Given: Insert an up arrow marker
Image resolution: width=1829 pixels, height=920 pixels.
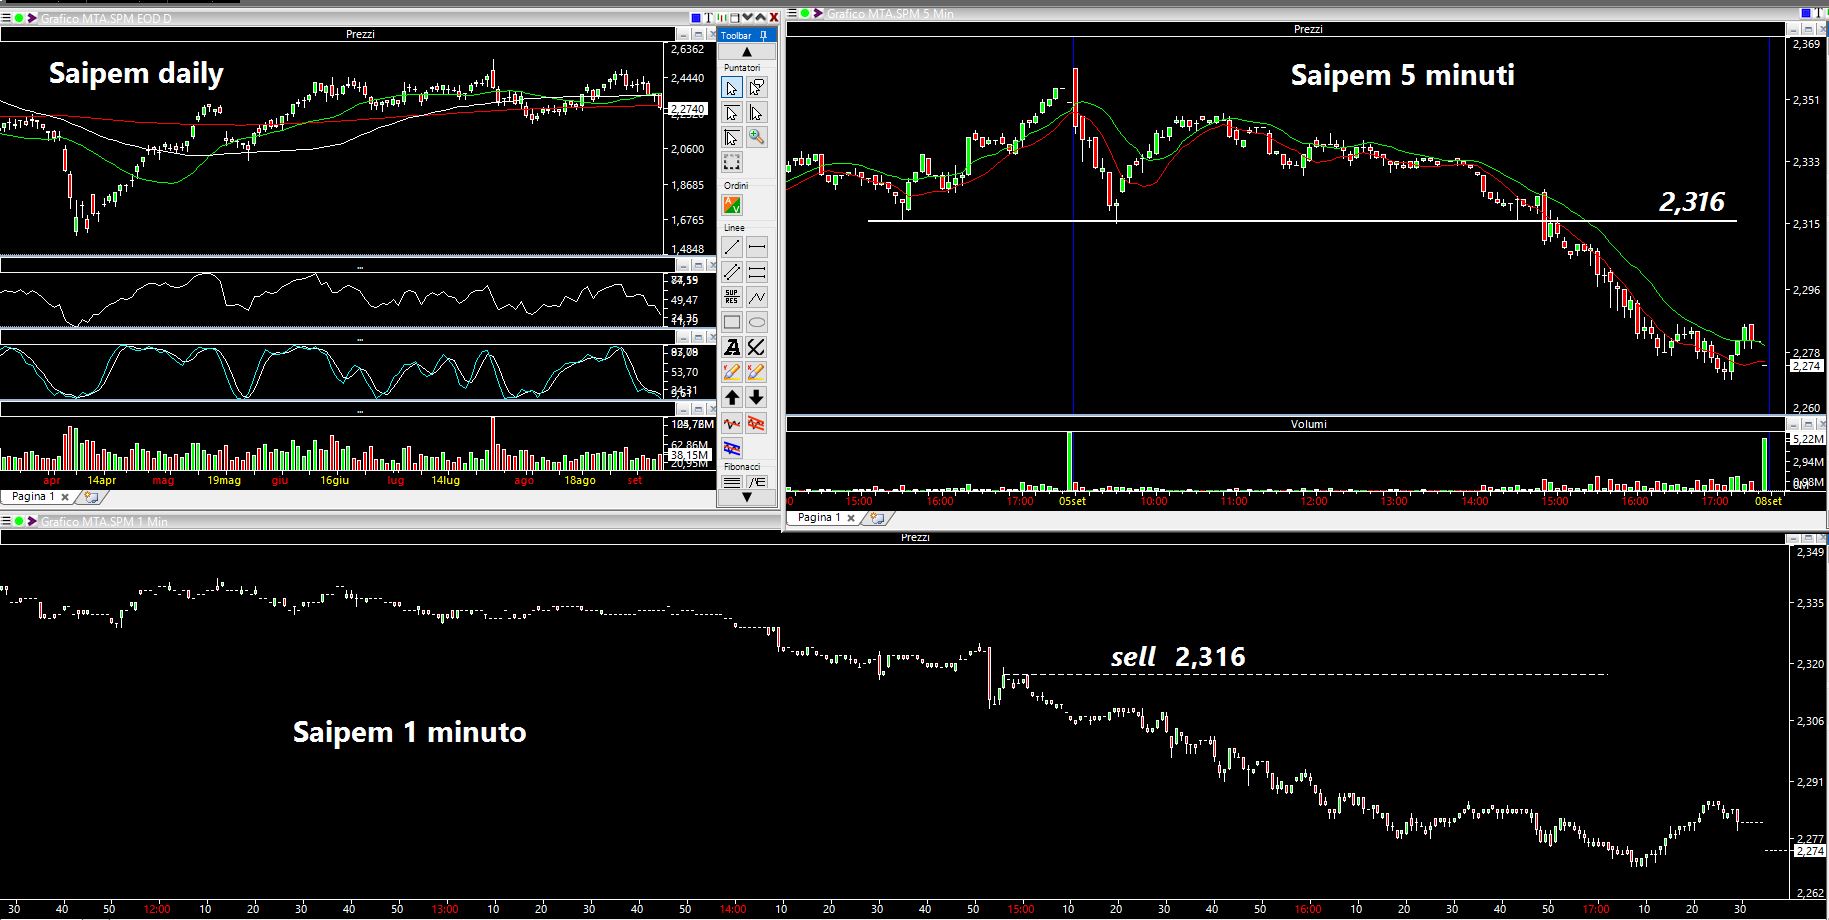Looking at the screenshot, I should [732, 398].
